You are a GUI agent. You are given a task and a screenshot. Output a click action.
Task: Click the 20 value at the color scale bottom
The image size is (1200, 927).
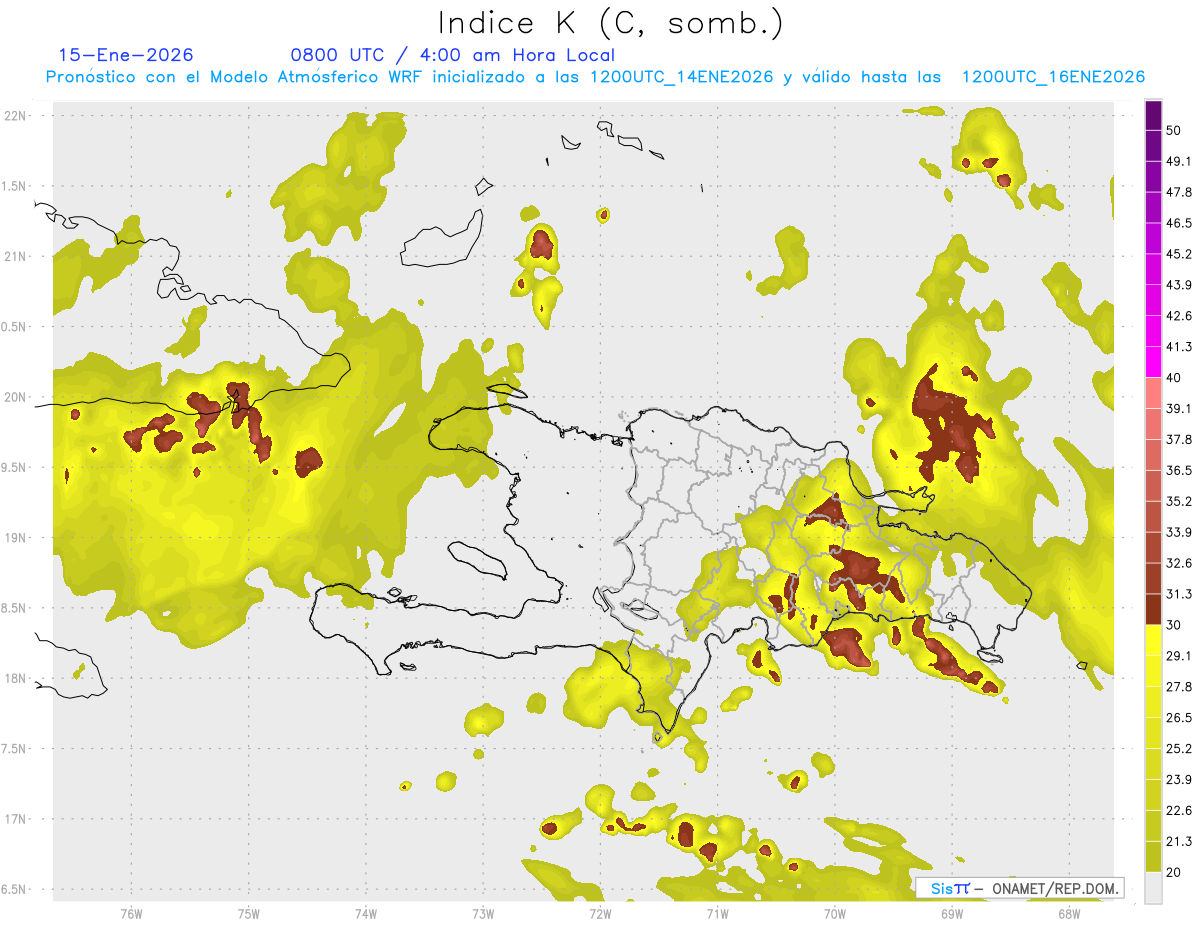(x=1173, y=873)
